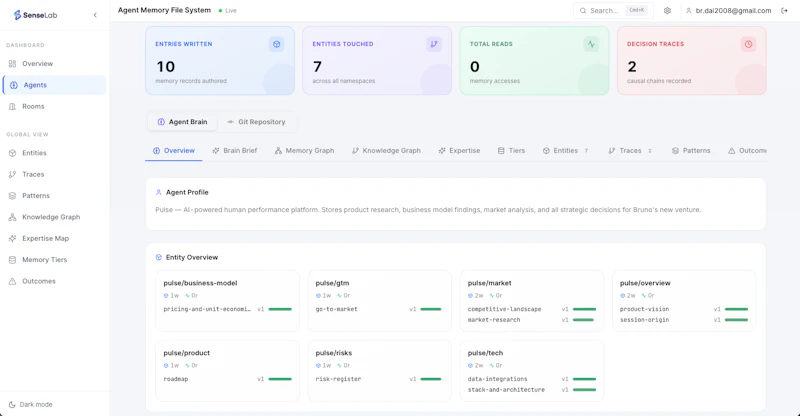Image resolution: width=800 pixels, height=416 pixels.
Task: Click the green bar beside product-vision
Action: pos(736,309)
